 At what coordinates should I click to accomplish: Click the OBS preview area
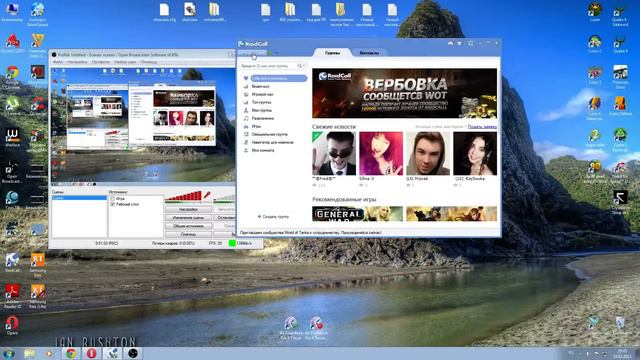pyautogui.click(x=143, y=126)
